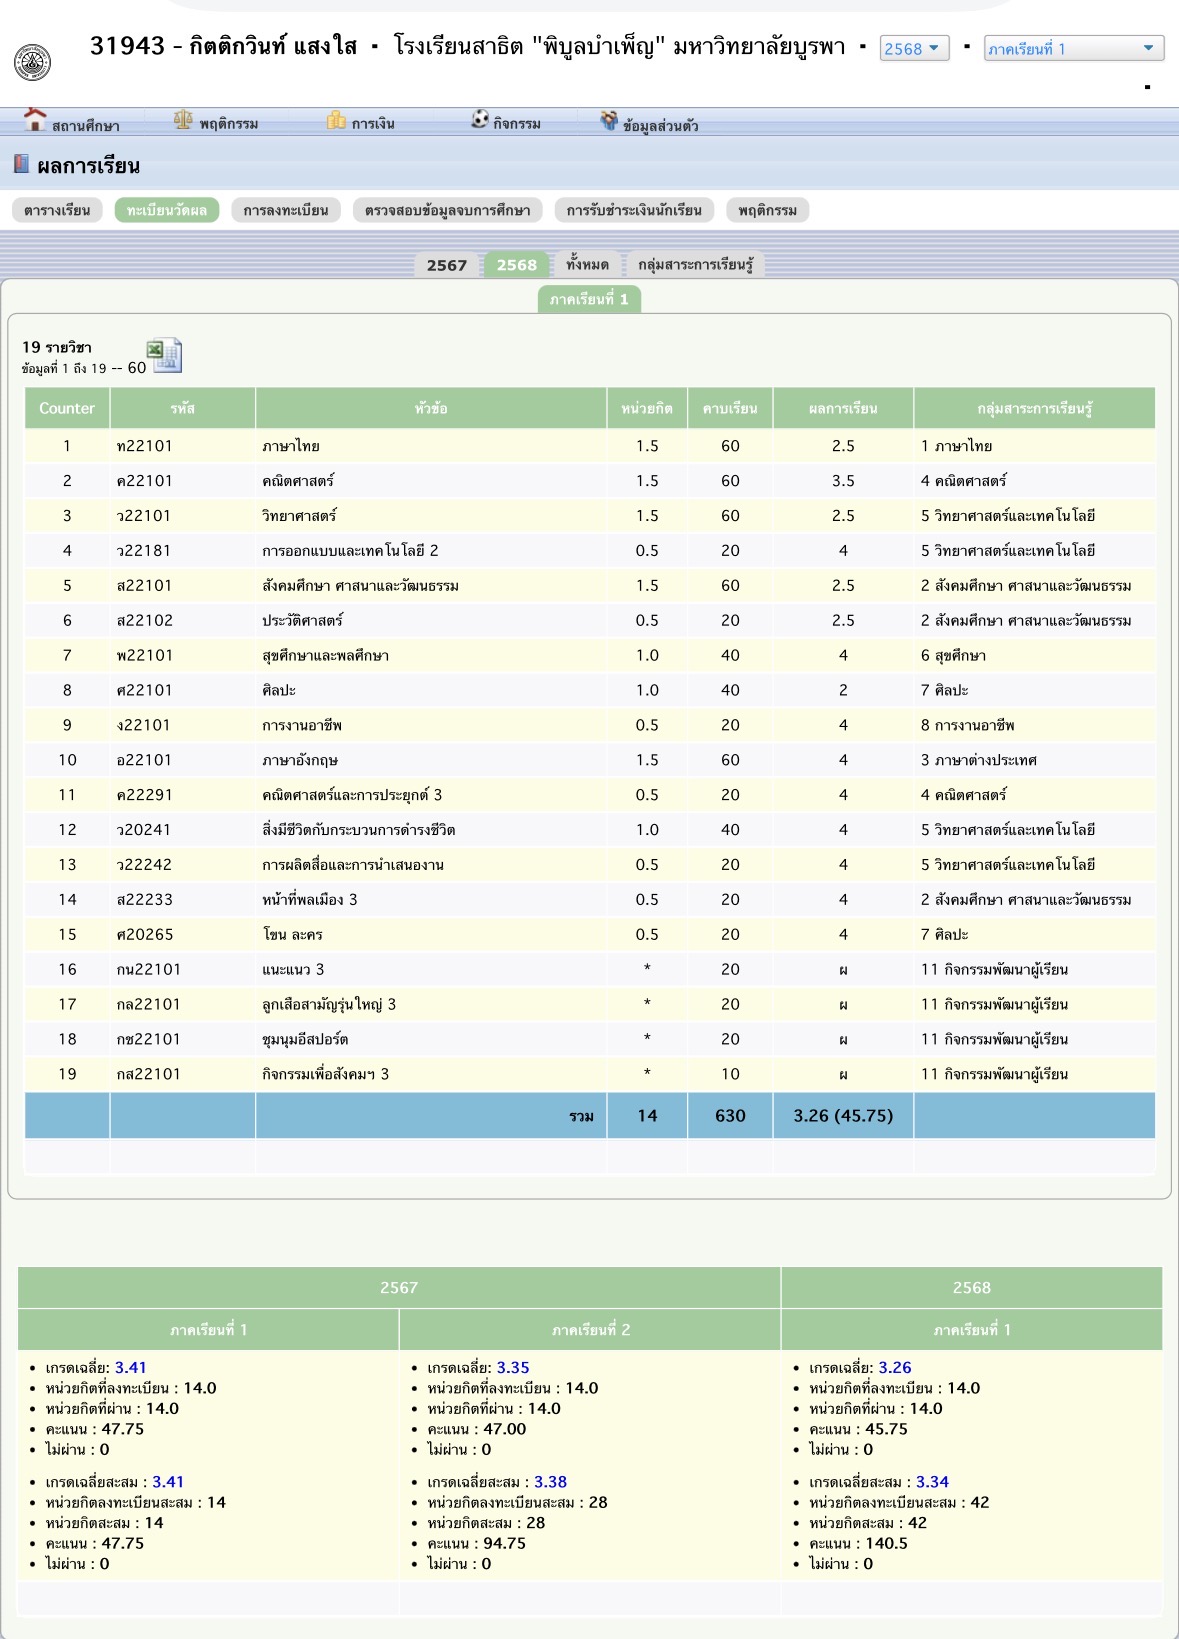1179x1639 pixels.
Task: Select the ทั้งหมด tab
Action: tap(587, 265)
